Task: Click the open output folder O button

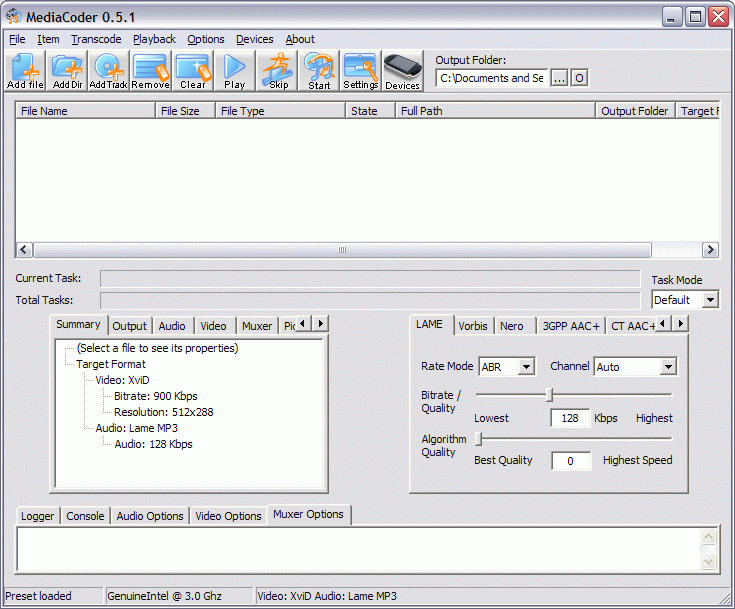Action: tap(579, 78)
